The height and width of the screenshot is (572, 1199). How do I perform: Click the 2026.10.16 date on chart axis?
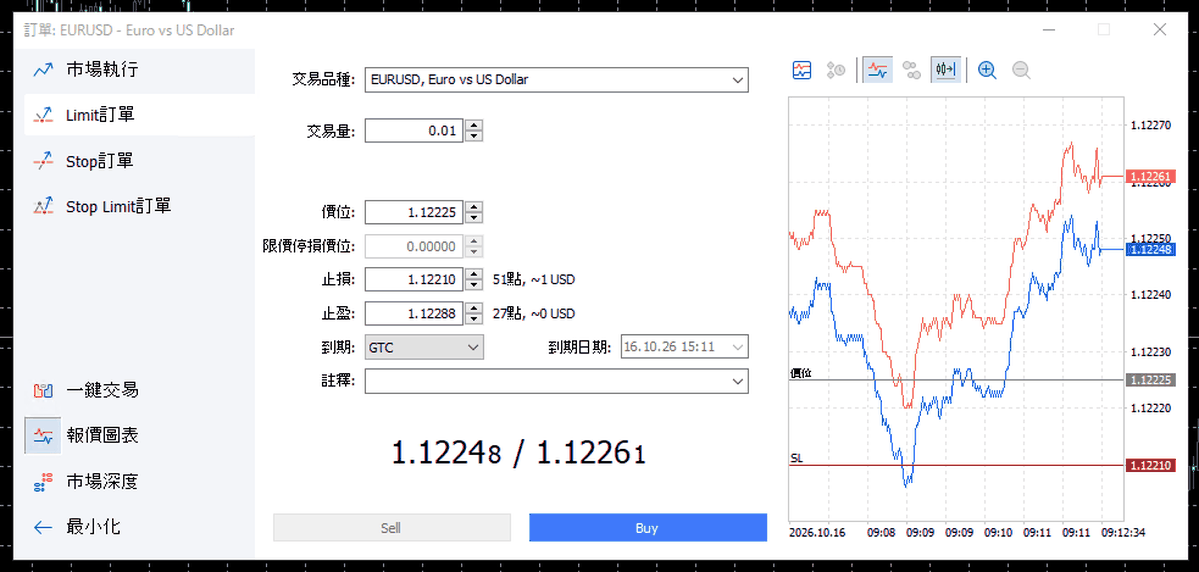tap(817, 531)
